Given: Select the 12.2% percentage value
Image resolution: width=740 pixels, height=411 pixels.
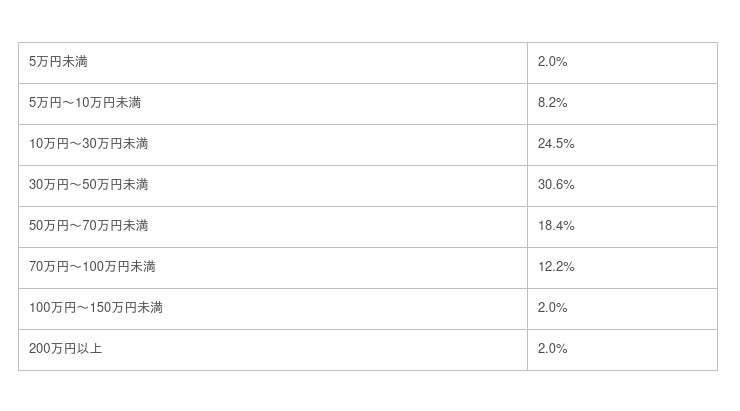Looking at the screenshot, I should click(x=556, y=267).
